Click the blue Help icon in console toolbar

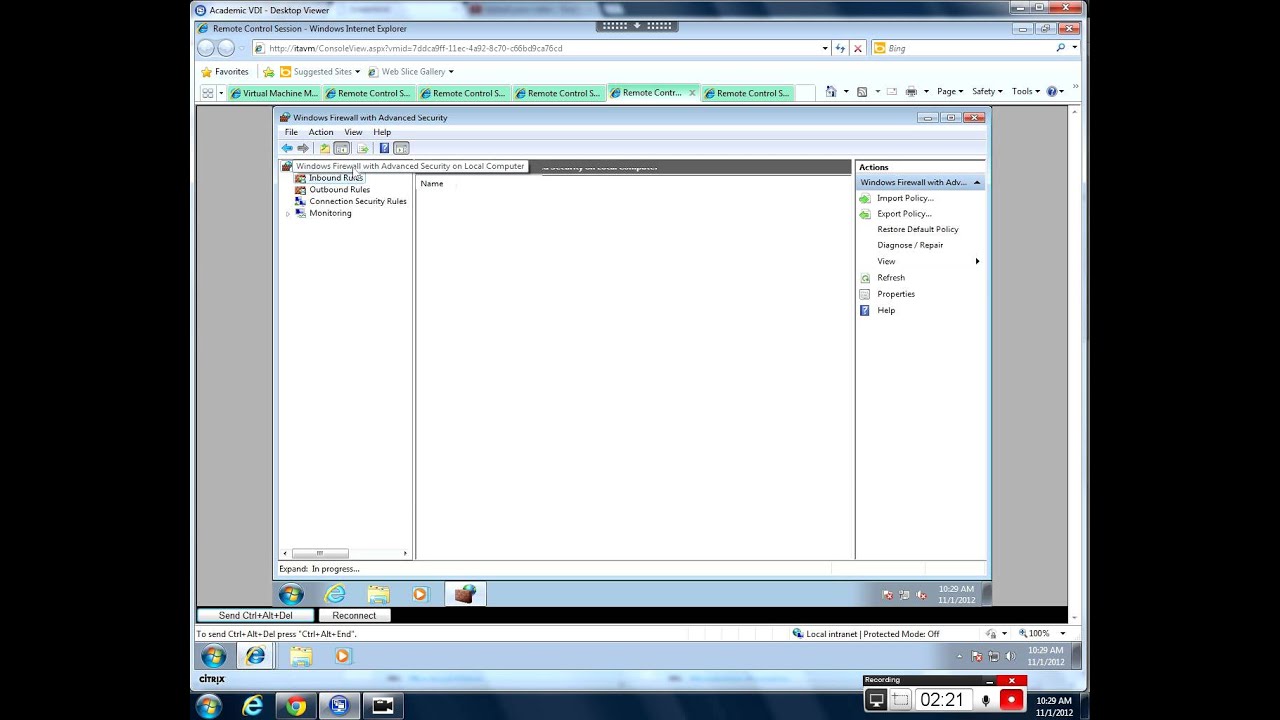tap(384, 148)
